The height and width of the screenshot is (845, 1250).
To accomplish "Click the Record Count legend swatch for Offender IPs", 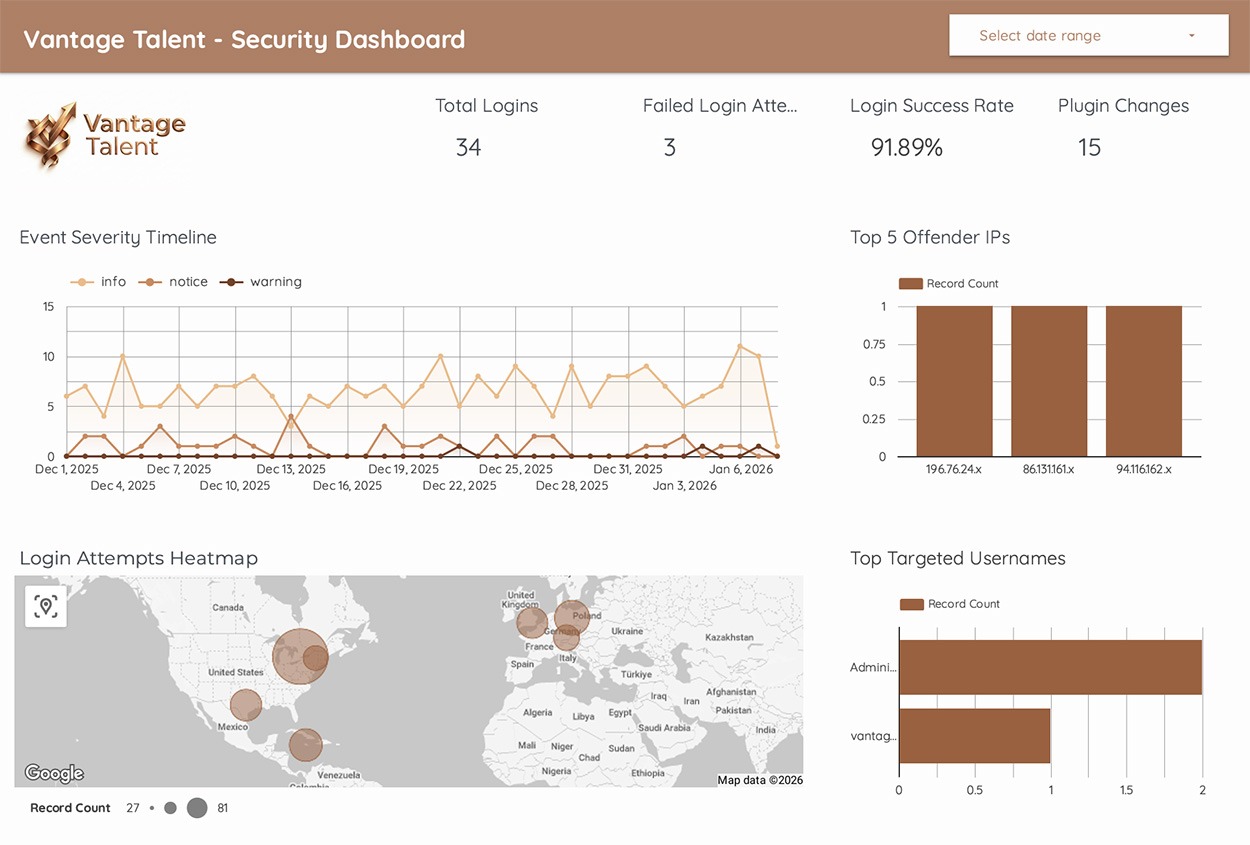I will click(x=910, y=284).
